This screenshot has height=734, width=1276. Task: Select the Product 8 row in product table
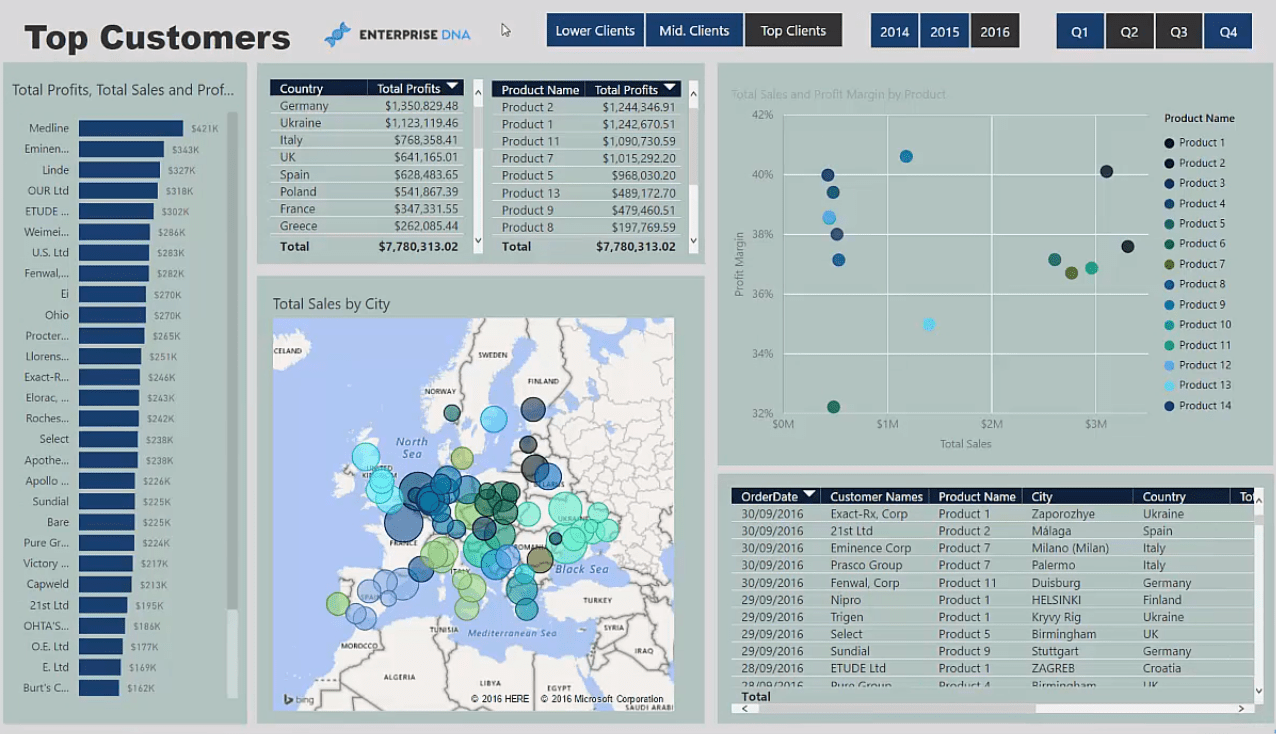587,227
